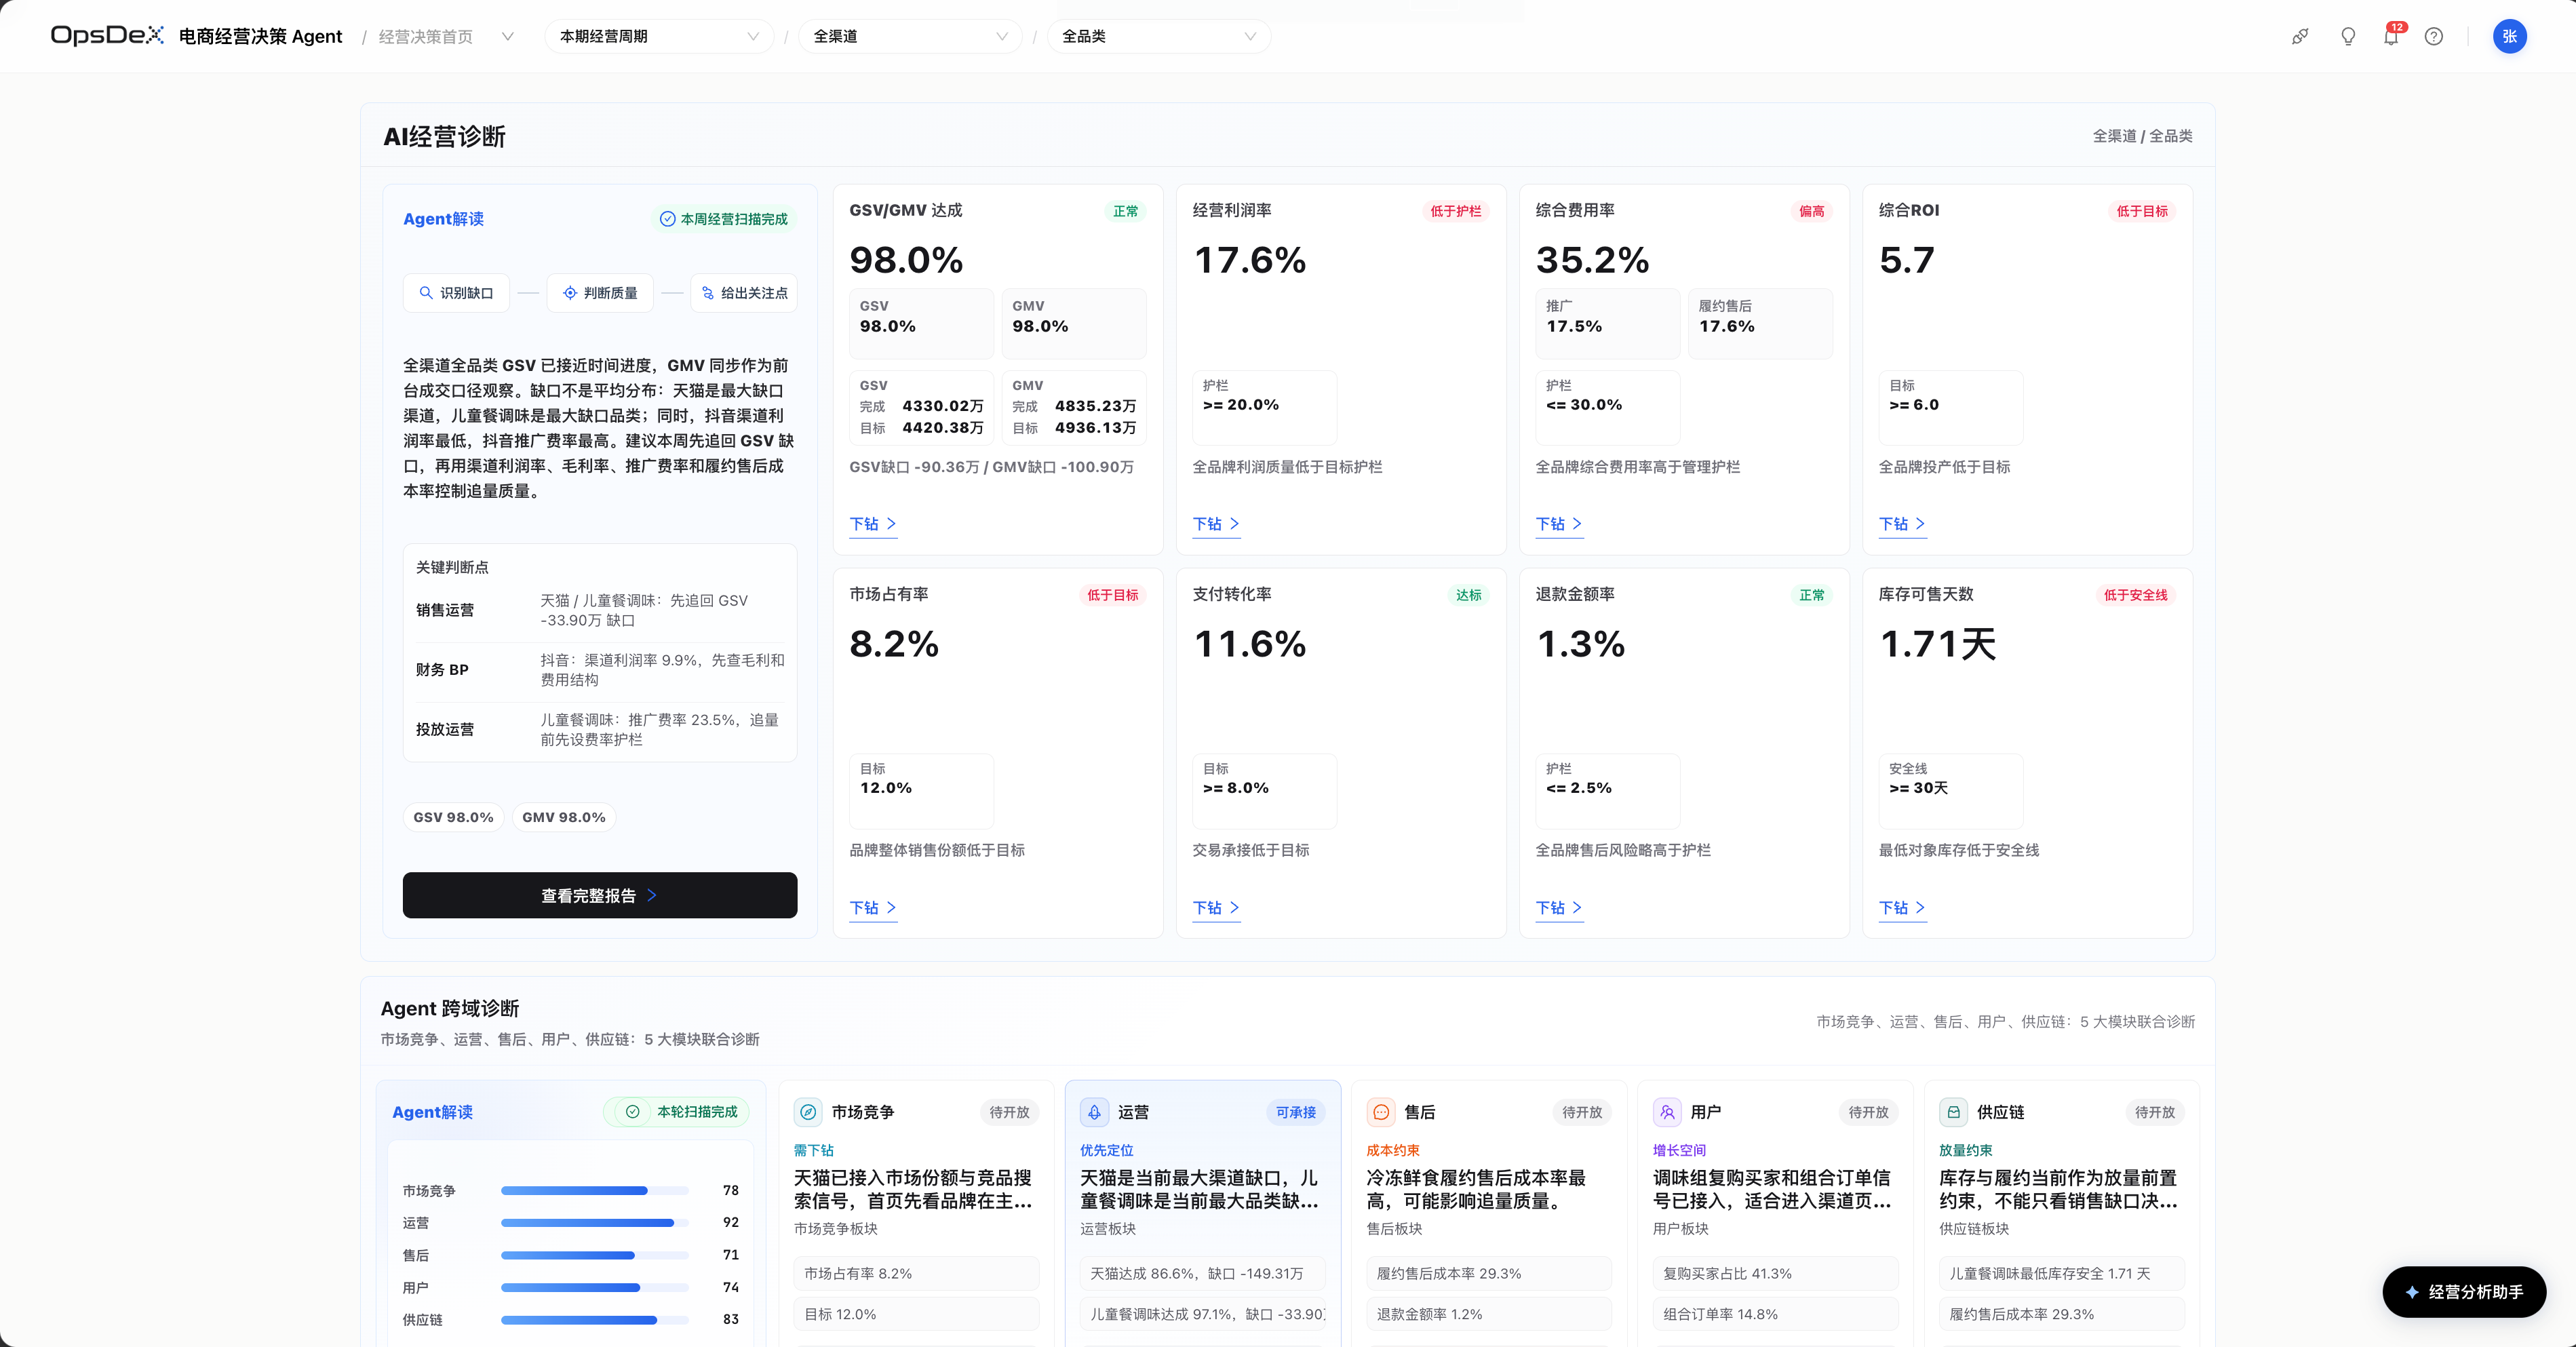
Task: Select the 识别缺口 step chip
Action: [x=457, y=292]
